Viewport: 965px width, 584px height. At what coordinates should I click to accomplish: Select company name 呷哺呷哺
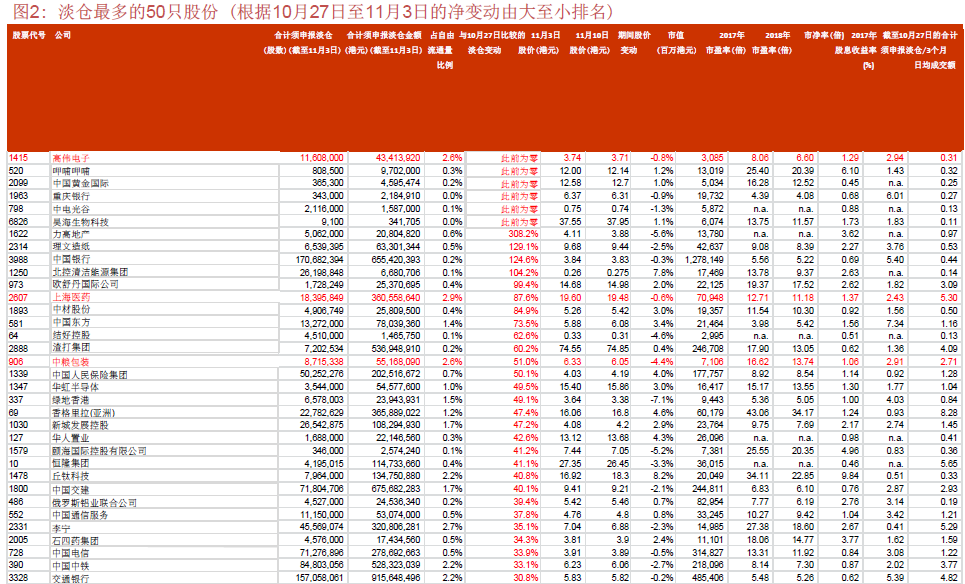[71, 171]
